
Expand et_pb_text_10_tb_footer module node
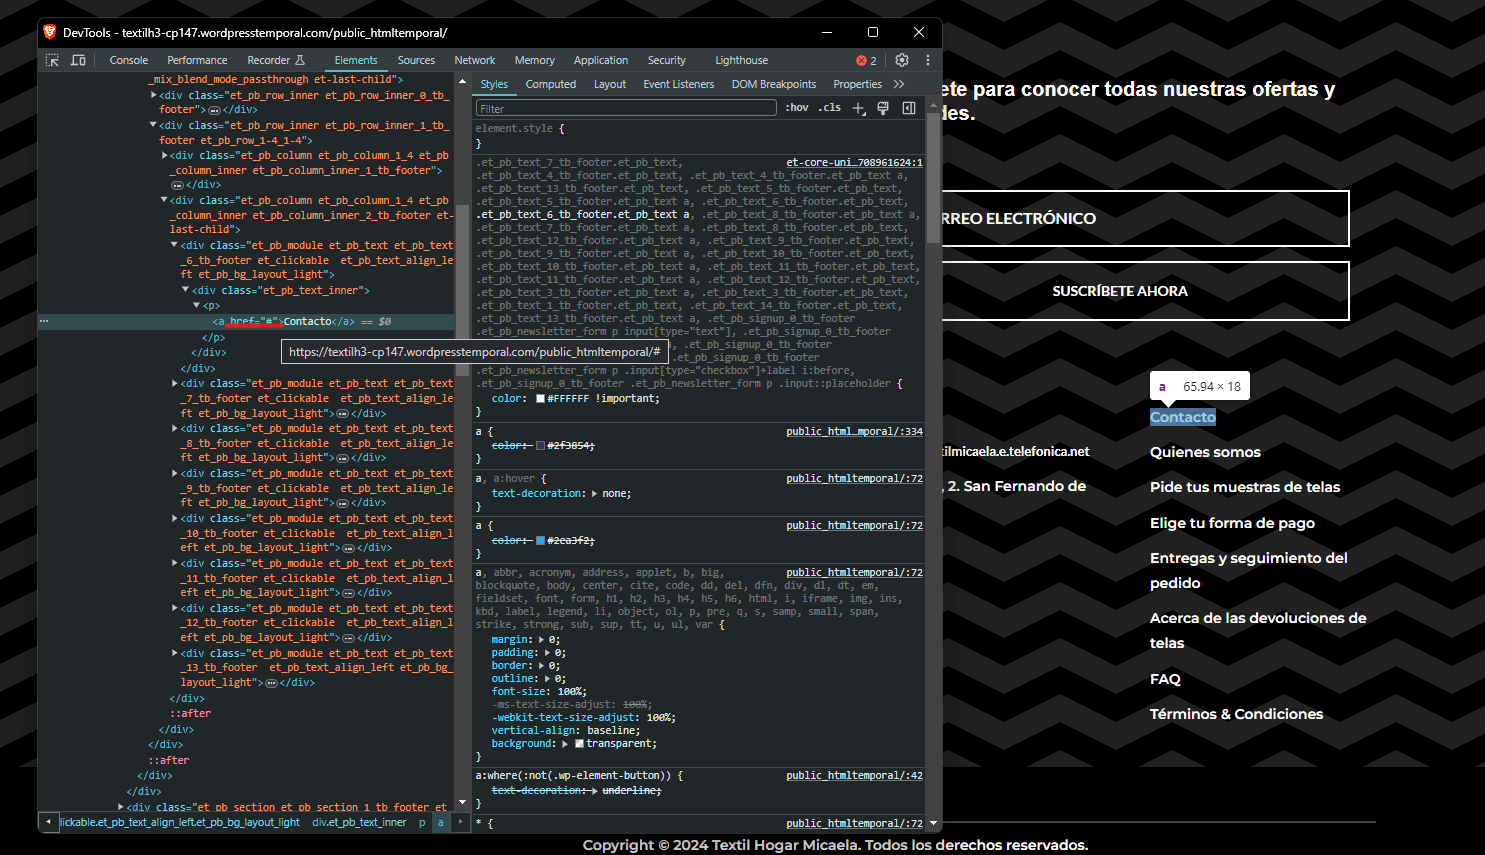click(175, 518)
